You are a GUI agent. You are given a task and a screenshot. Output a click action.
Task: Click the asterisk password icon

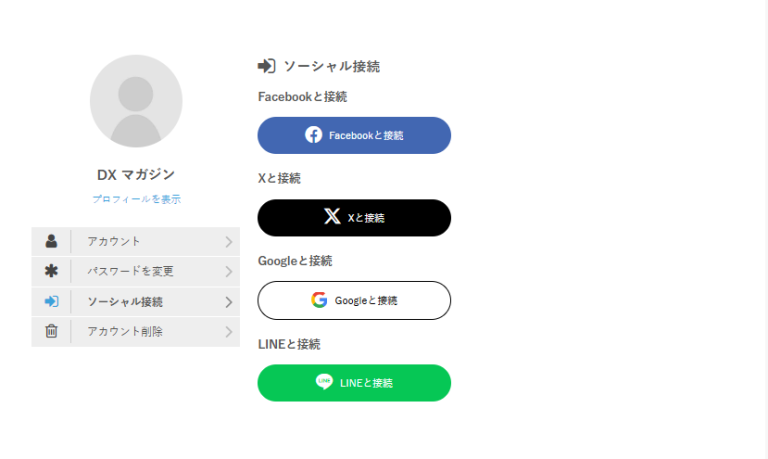pos(51,271)
